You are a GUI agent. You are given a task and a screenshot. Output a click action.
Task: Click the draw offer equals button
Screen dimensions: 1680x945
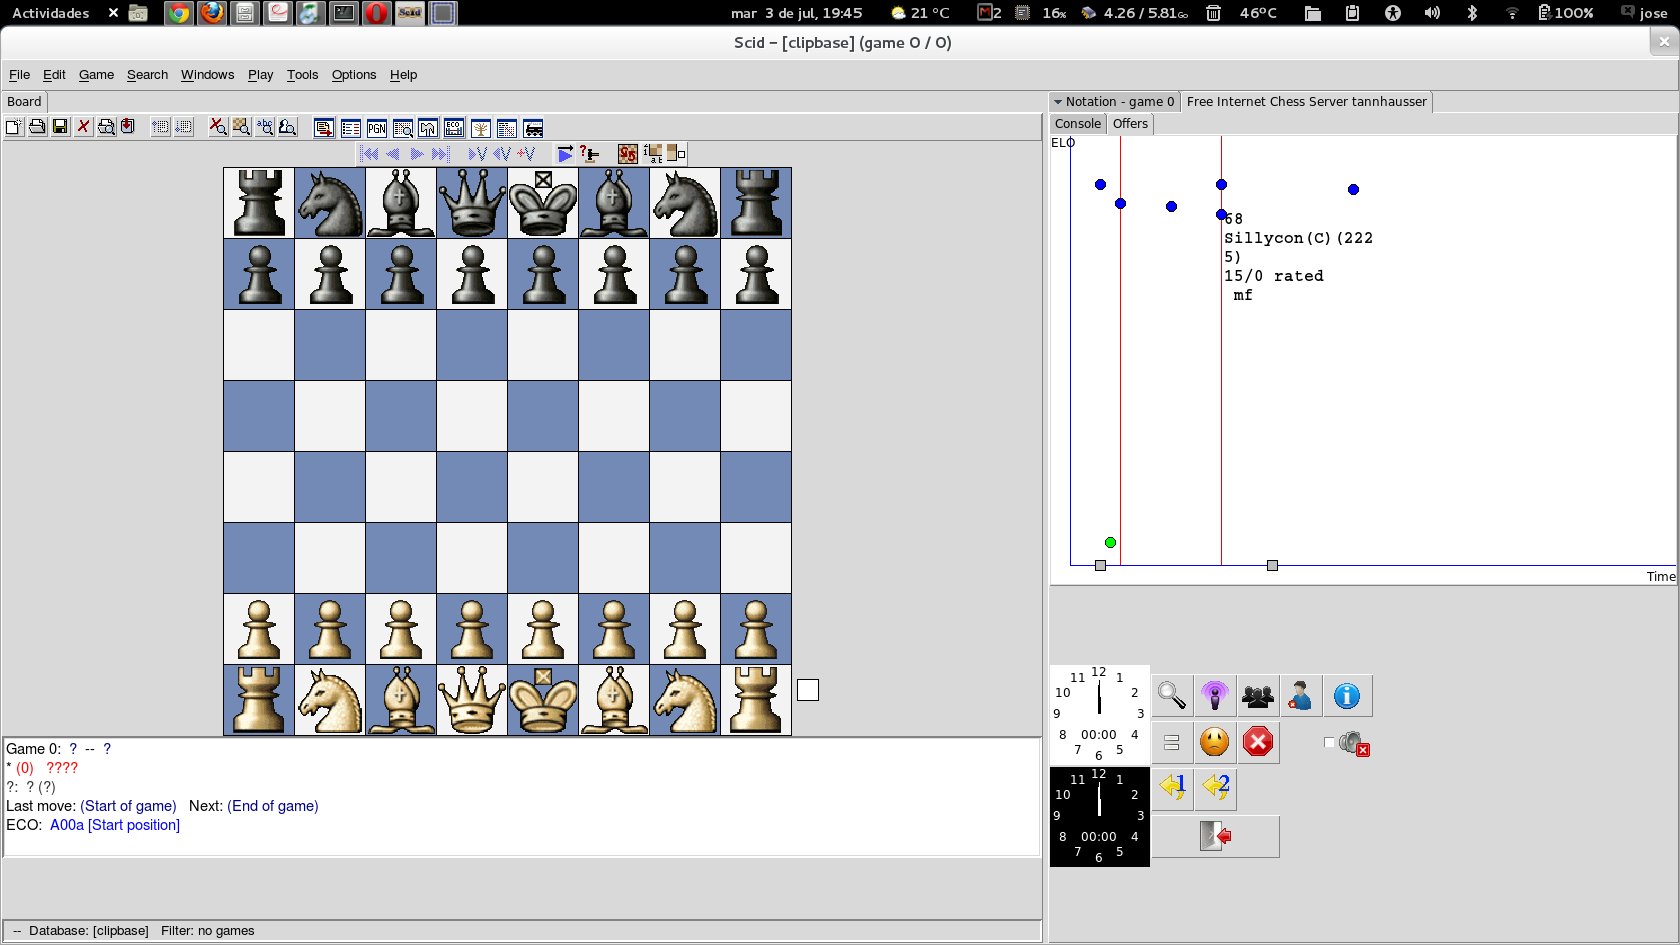click(x=1171, y=742)
